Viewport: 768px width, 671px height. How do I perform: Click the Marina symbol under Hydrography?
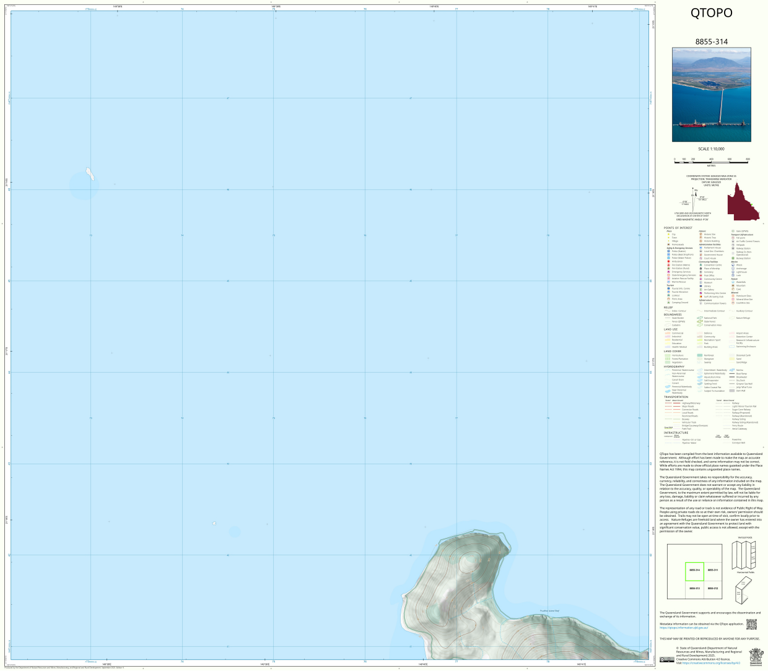[732, 370]
